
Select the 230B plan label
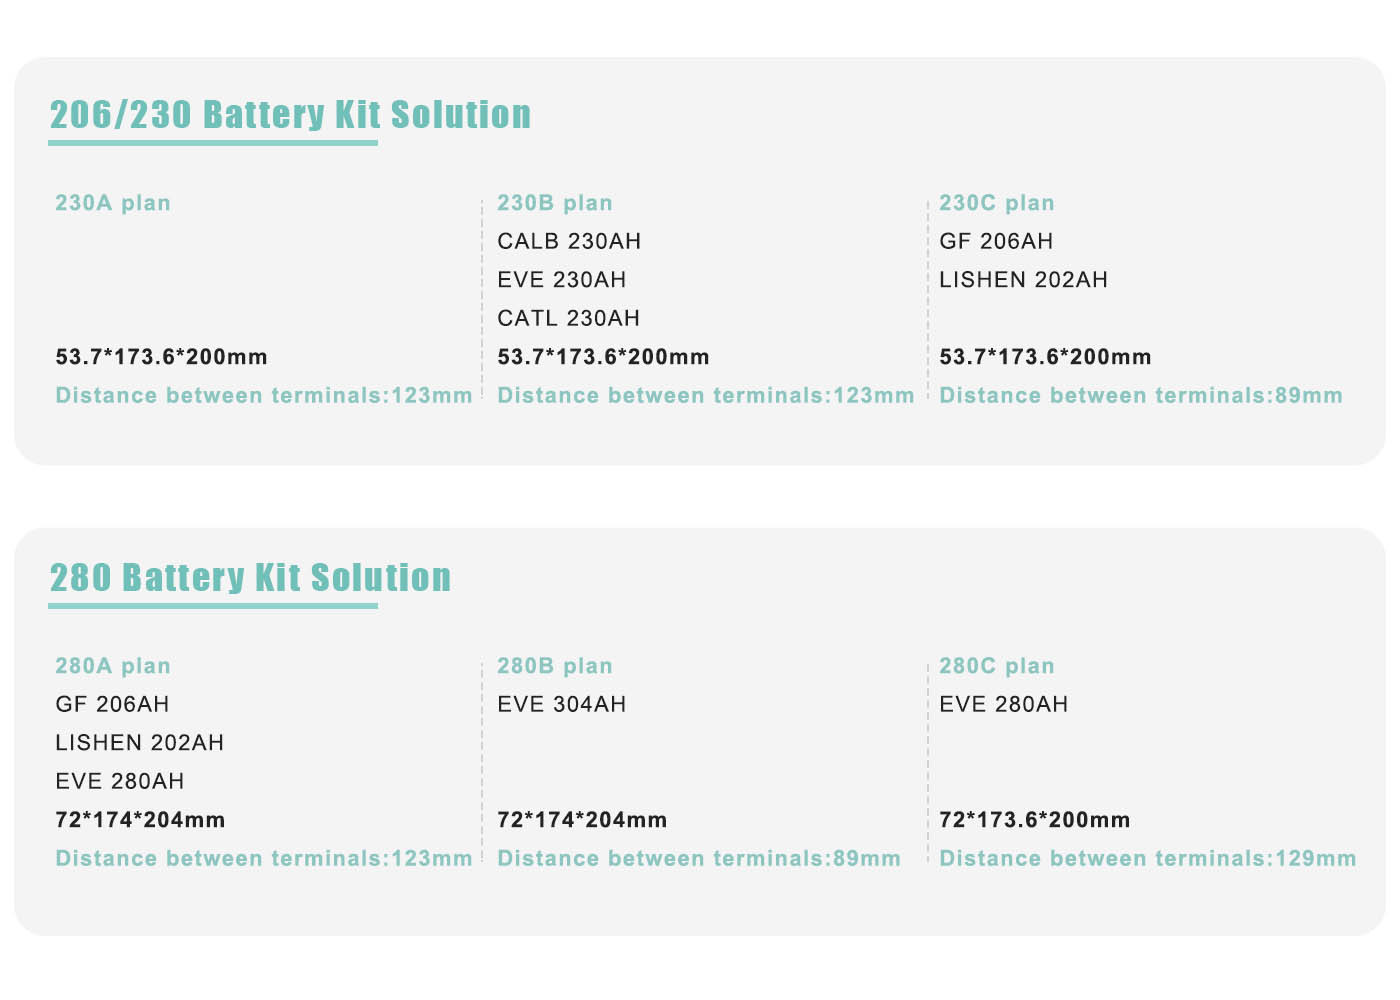tap(555, 203)
